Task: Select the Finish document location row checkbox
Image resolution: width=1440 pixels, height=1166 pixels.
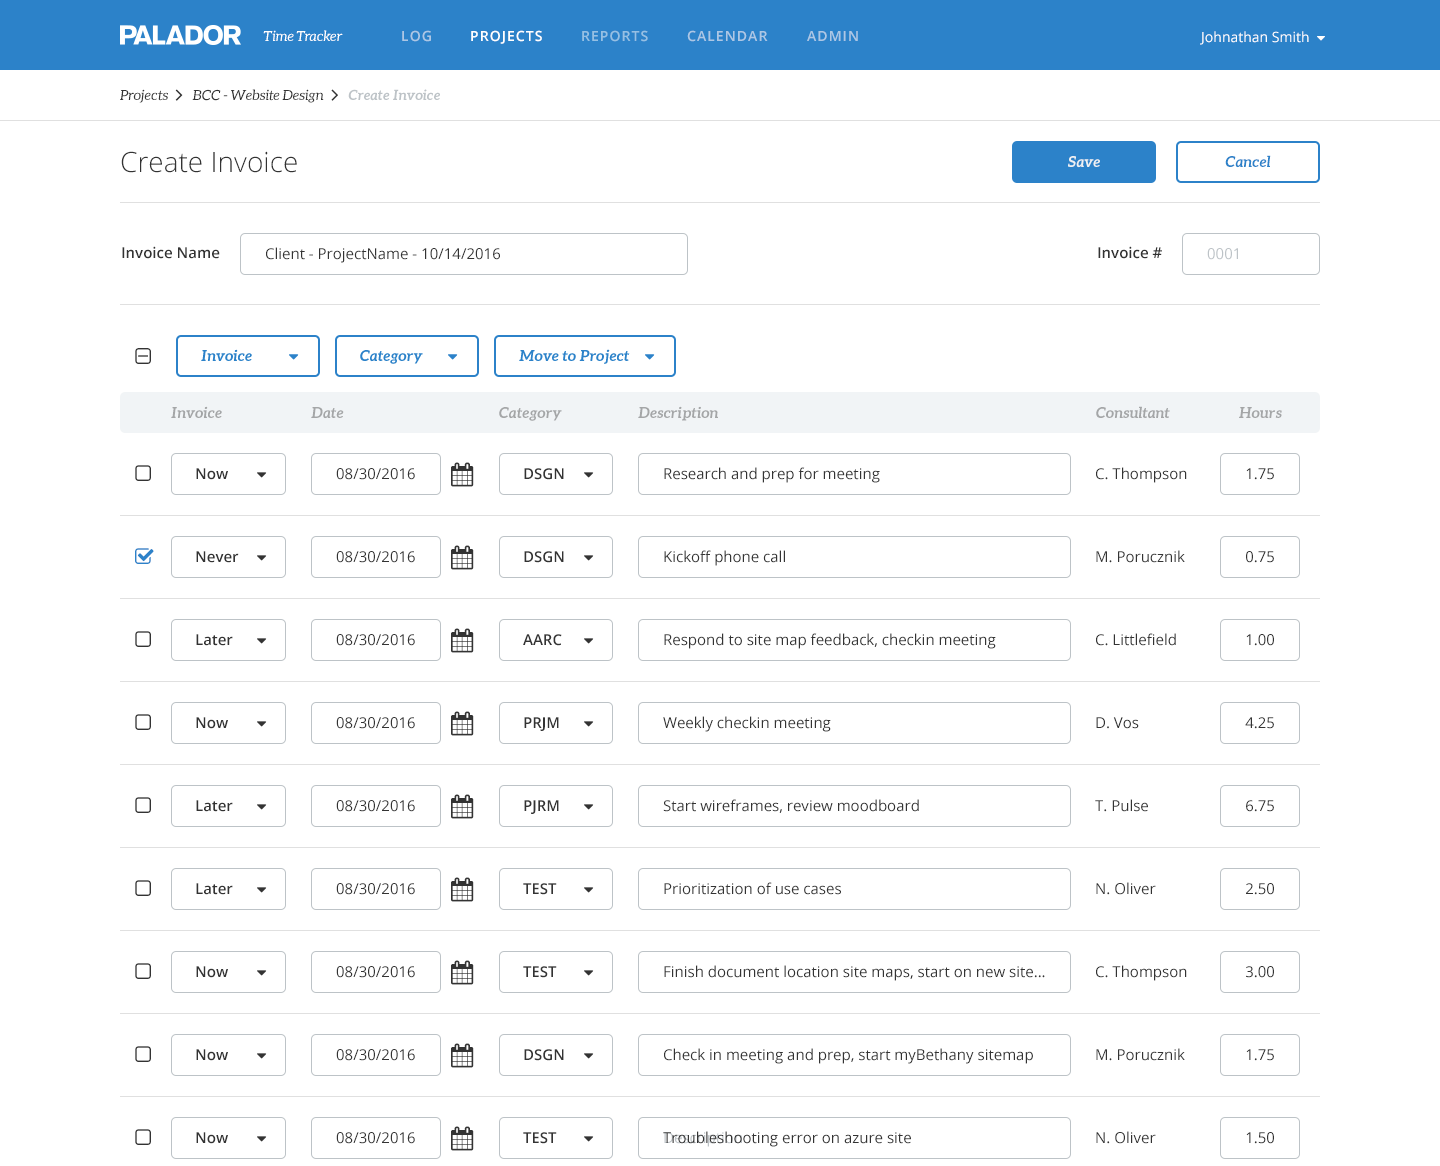Action: pos(143,971)
